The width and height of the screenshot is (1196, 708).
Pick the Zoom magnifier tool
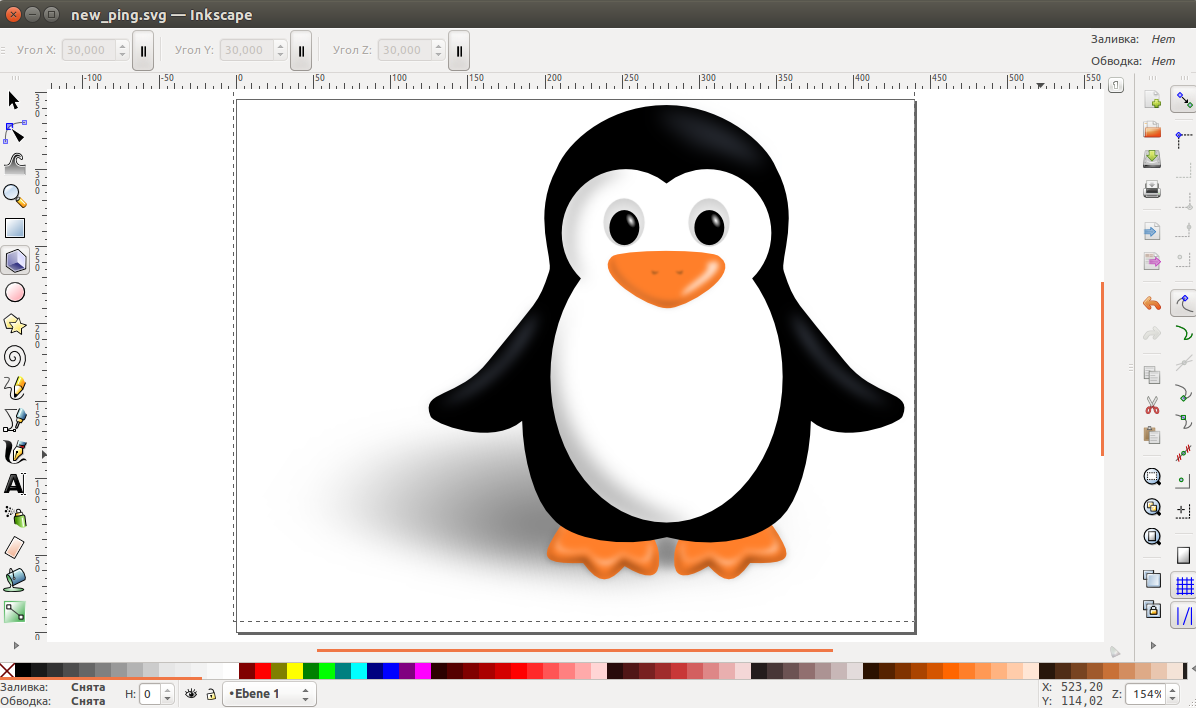click(14, 195)
